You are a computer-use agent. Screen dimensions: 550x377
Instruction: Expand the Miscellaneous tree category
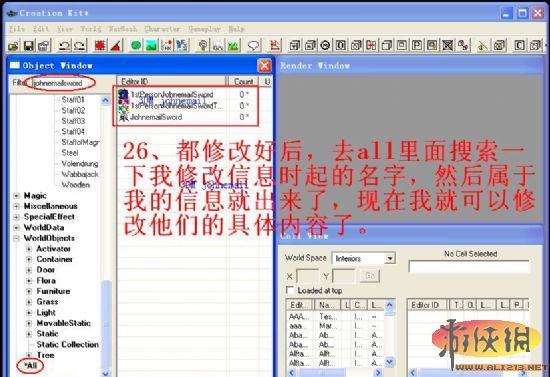click(x=16, y=206)
